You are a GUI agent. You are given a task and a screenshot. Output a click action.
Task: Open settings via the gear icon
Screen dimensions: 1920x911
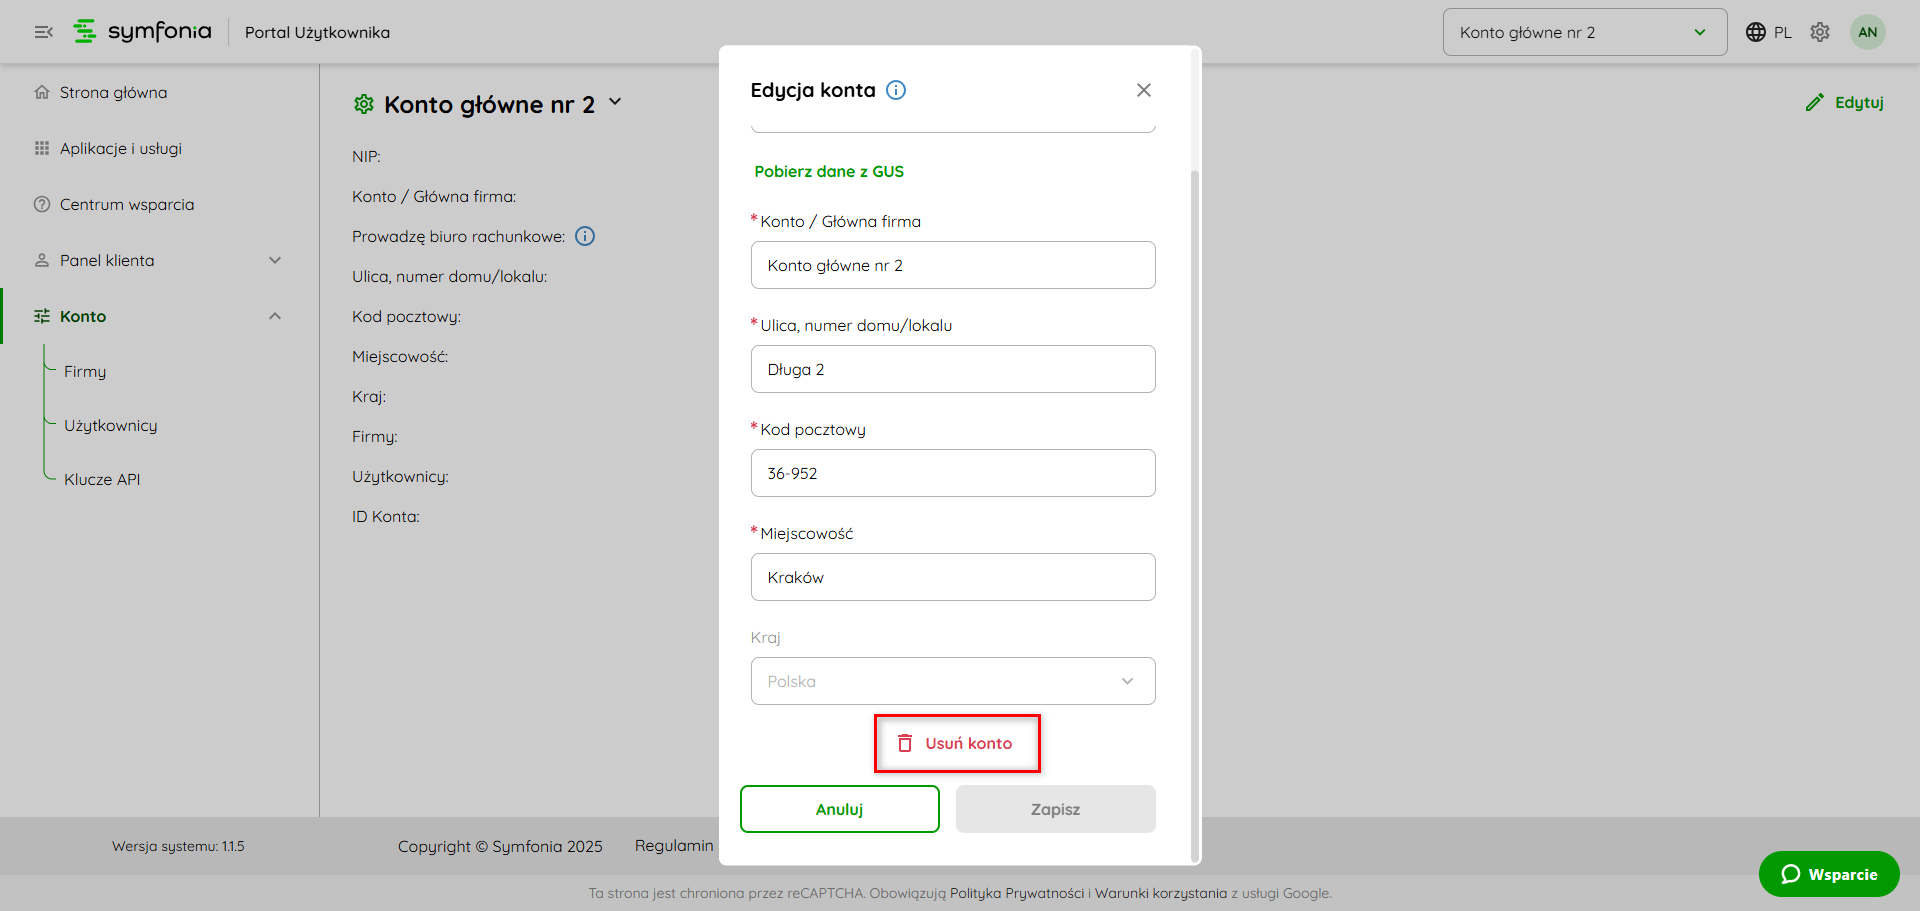click(1820, 32)
